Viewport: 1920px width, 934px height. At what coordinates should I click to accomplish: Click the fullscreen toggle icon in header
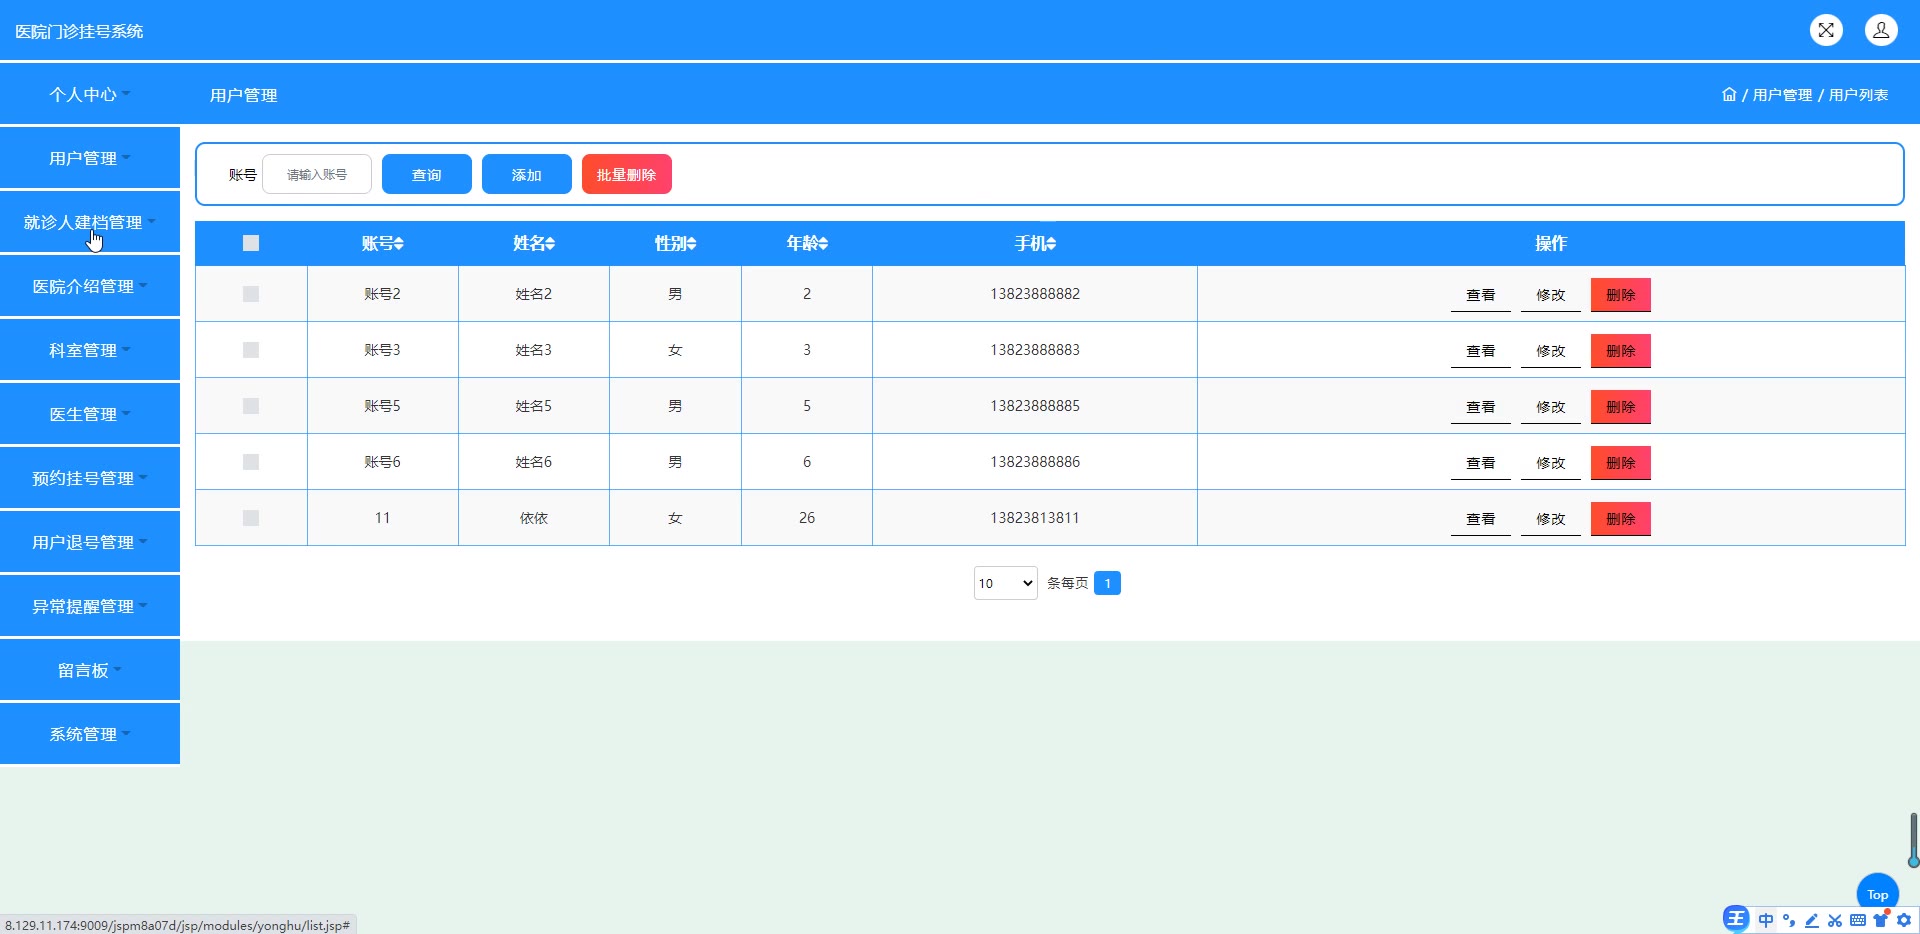point(1826,30)
